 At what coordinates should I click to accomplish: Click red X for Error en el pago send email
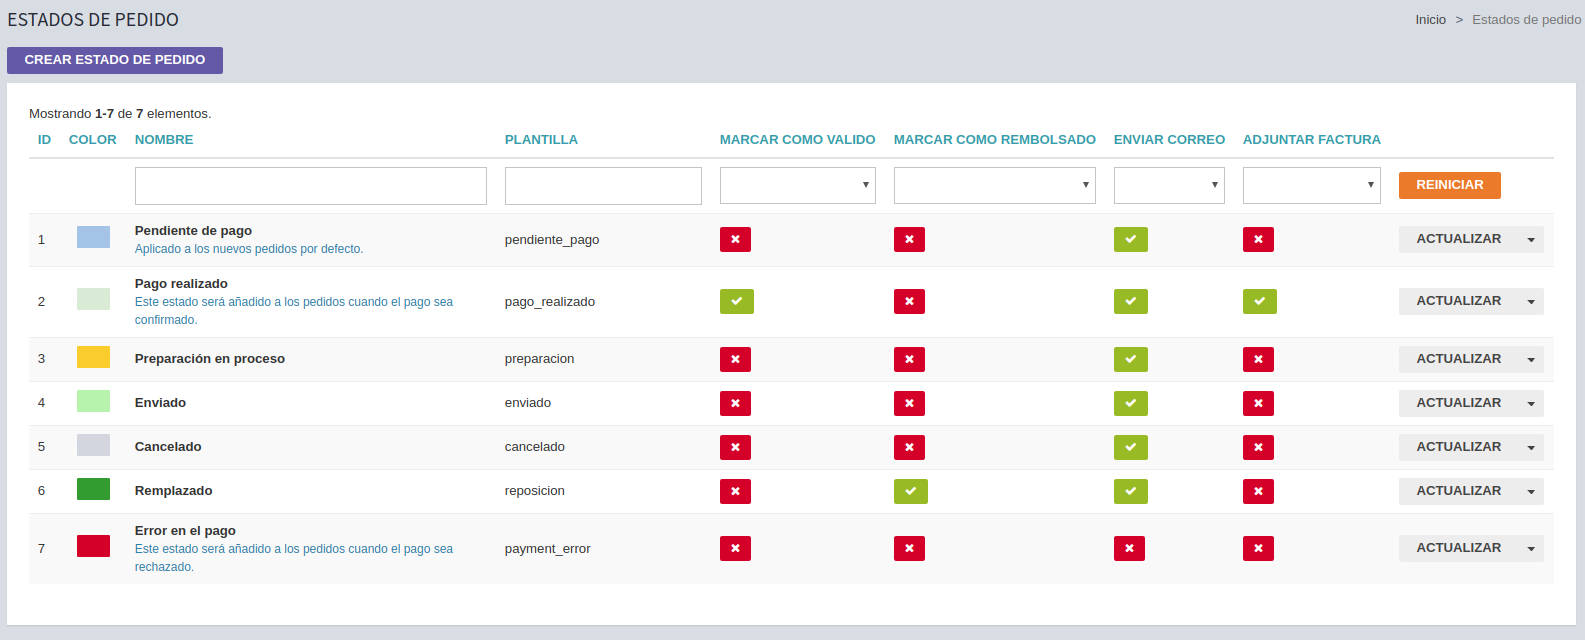(1129, 548)
